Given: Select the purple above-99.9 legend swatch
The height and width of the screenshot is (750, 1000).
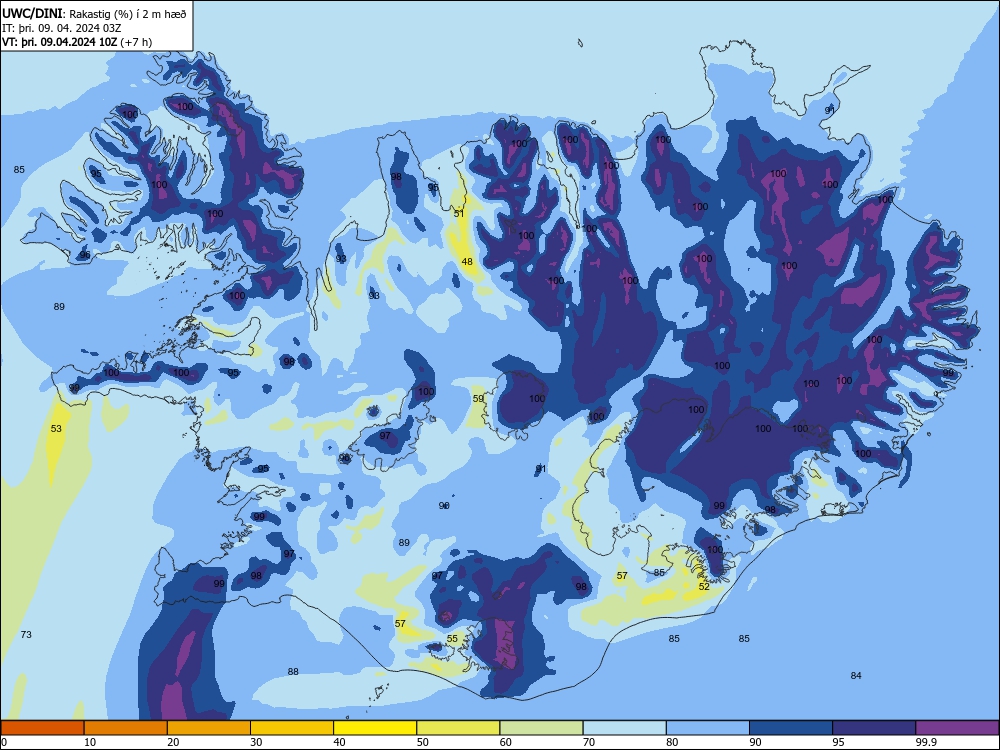Looking at the screenshot, I should coord(957,728).
